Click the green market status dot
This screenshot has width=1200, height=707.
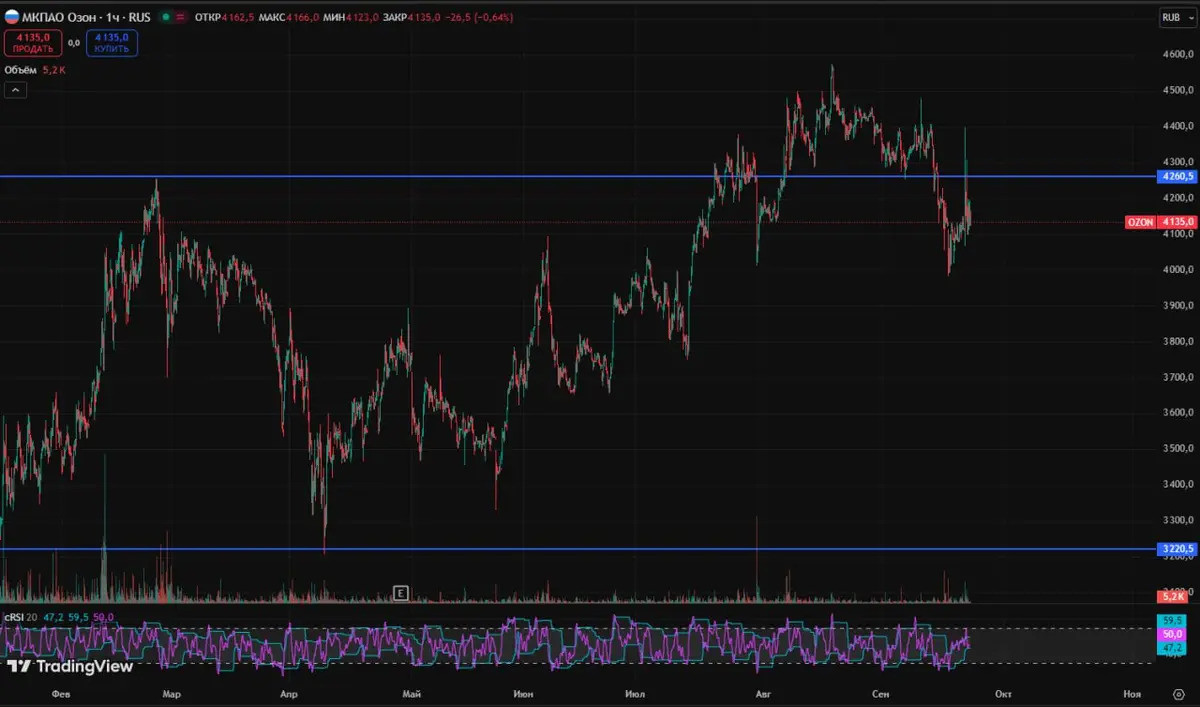point(165,17)
